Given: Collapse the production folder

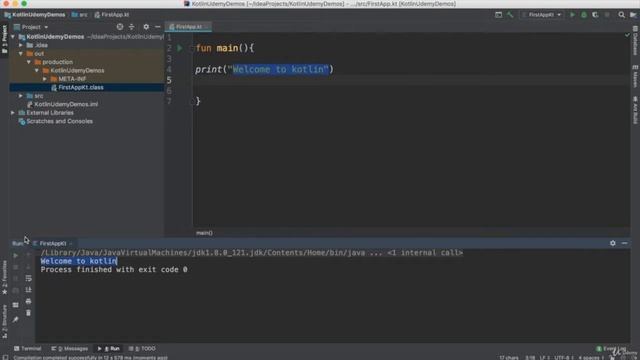Looking at the screenshot, I should click(29, 62).
